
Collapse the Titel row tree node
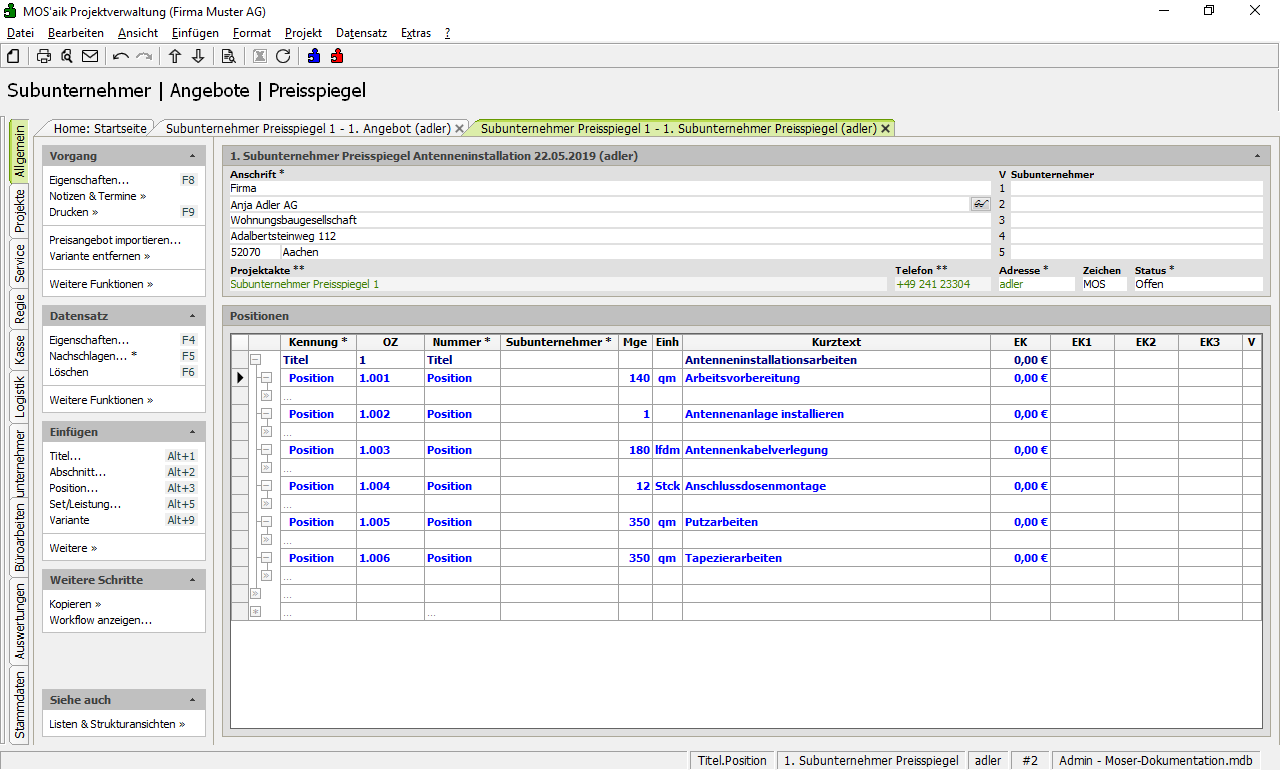(255, 360)
